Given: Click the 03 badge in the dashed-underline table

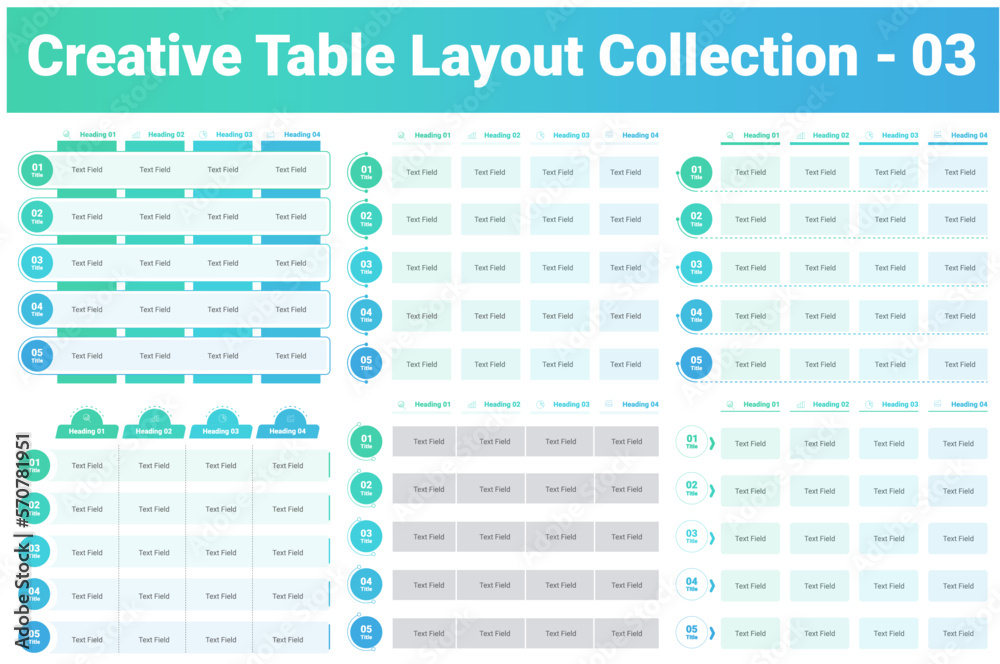Looking at the screenshot, I should (696, 267).
